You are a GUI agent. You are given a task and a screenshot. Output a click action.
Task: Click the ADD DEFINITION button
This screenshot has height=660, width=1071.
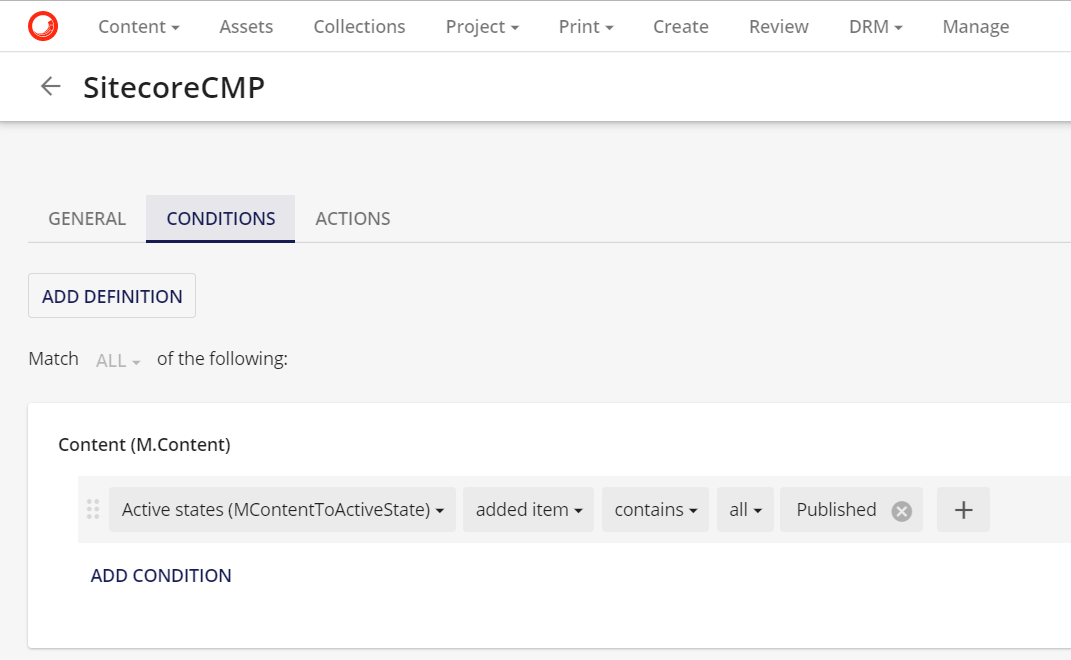pos(111,295)
